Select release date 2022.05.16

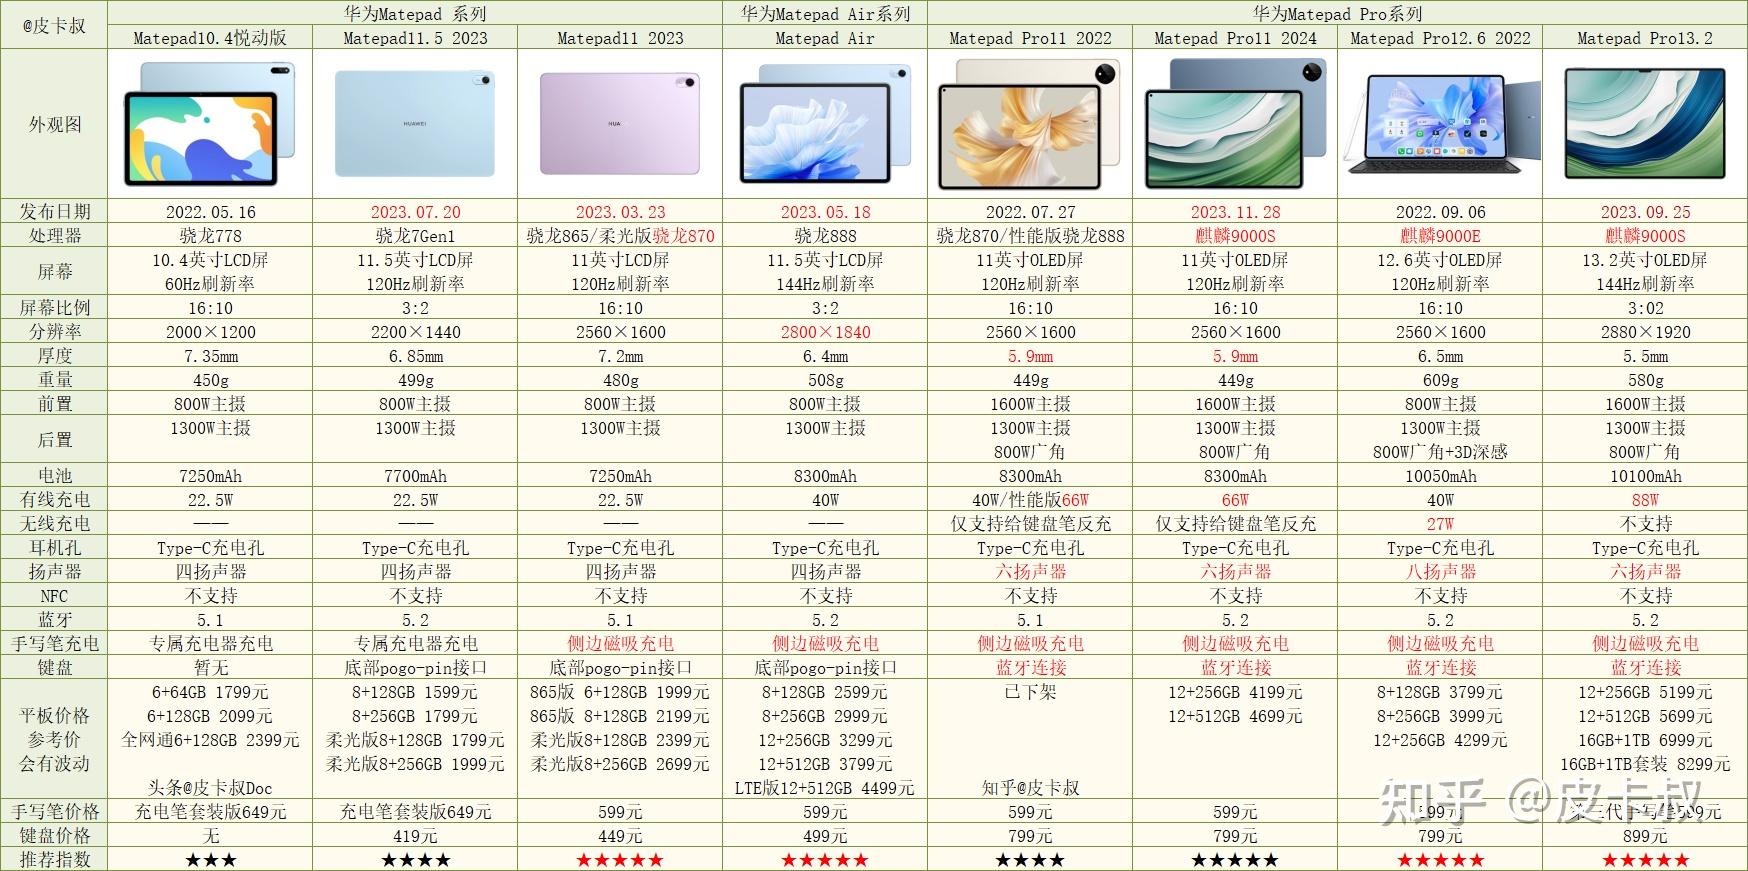pos(210,212)
